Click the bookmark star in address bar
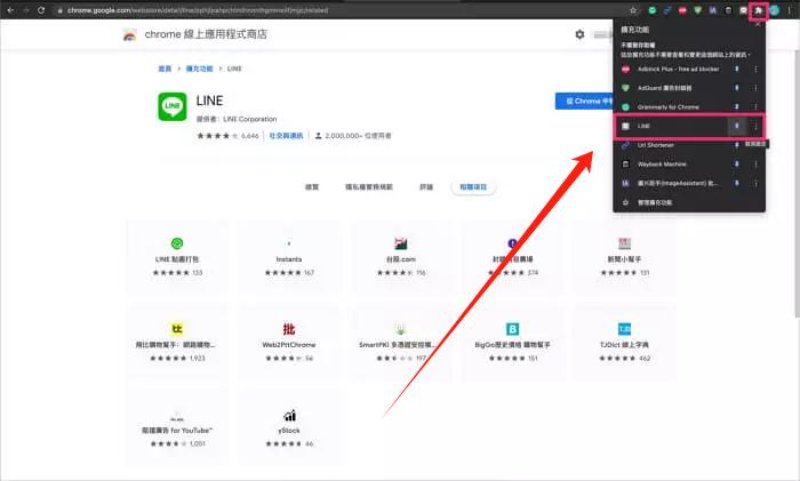 coord(633,10)
